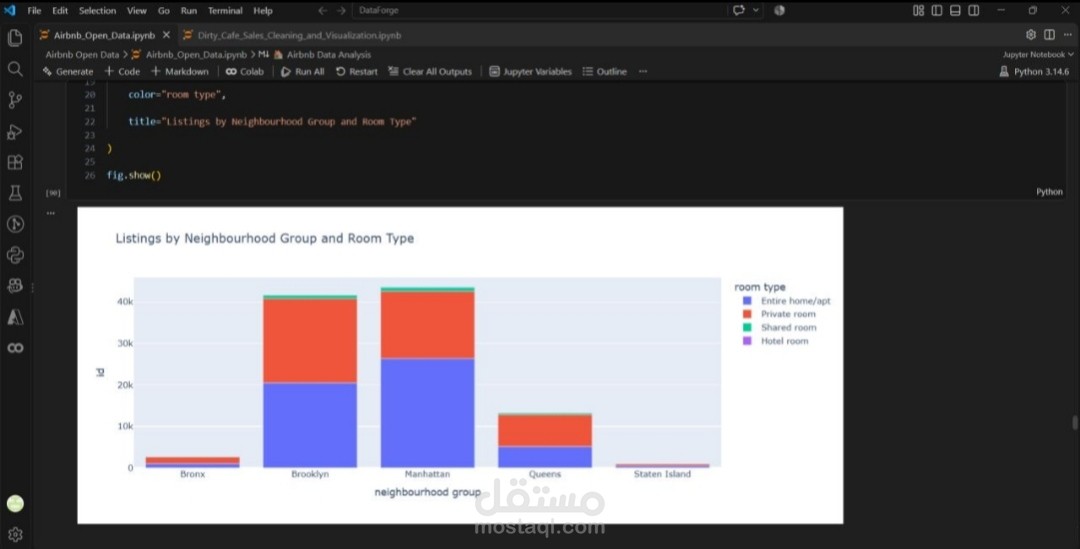Open the Accounts avatar in activity bar
This screenshot has height=549, width=1080.
(14, 504)
